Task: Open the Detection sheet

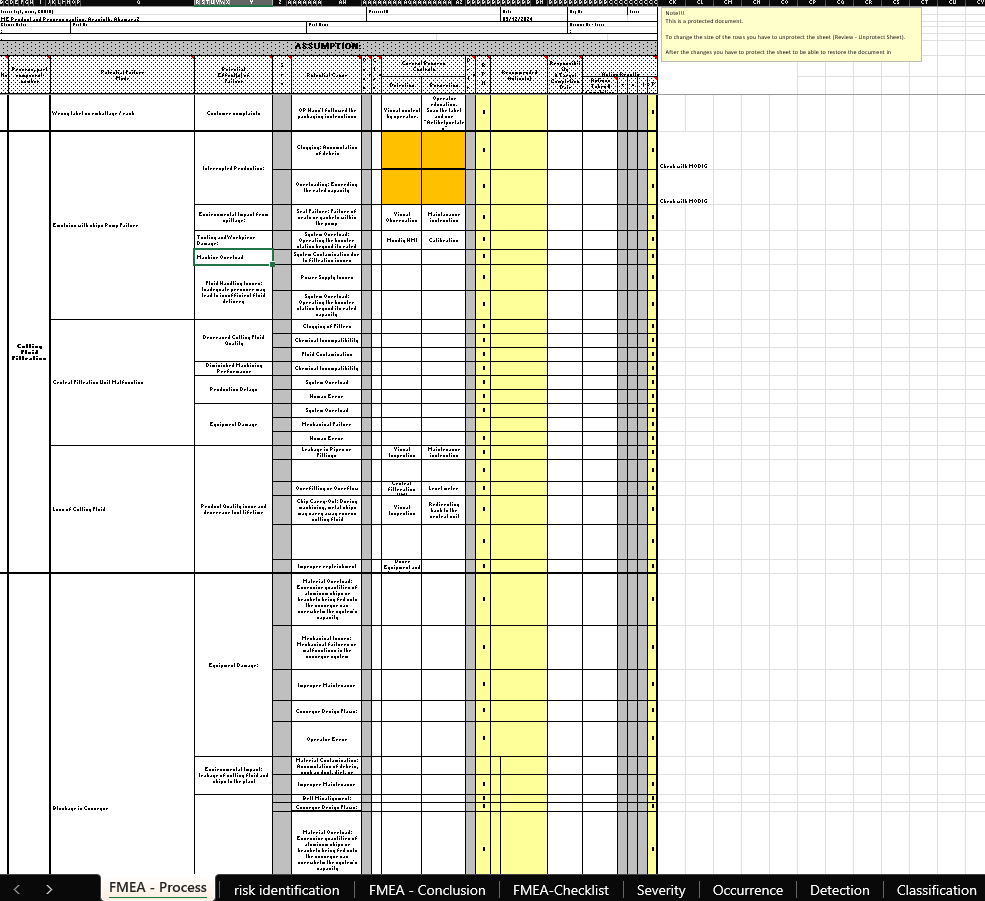Action: pos(839,890)
